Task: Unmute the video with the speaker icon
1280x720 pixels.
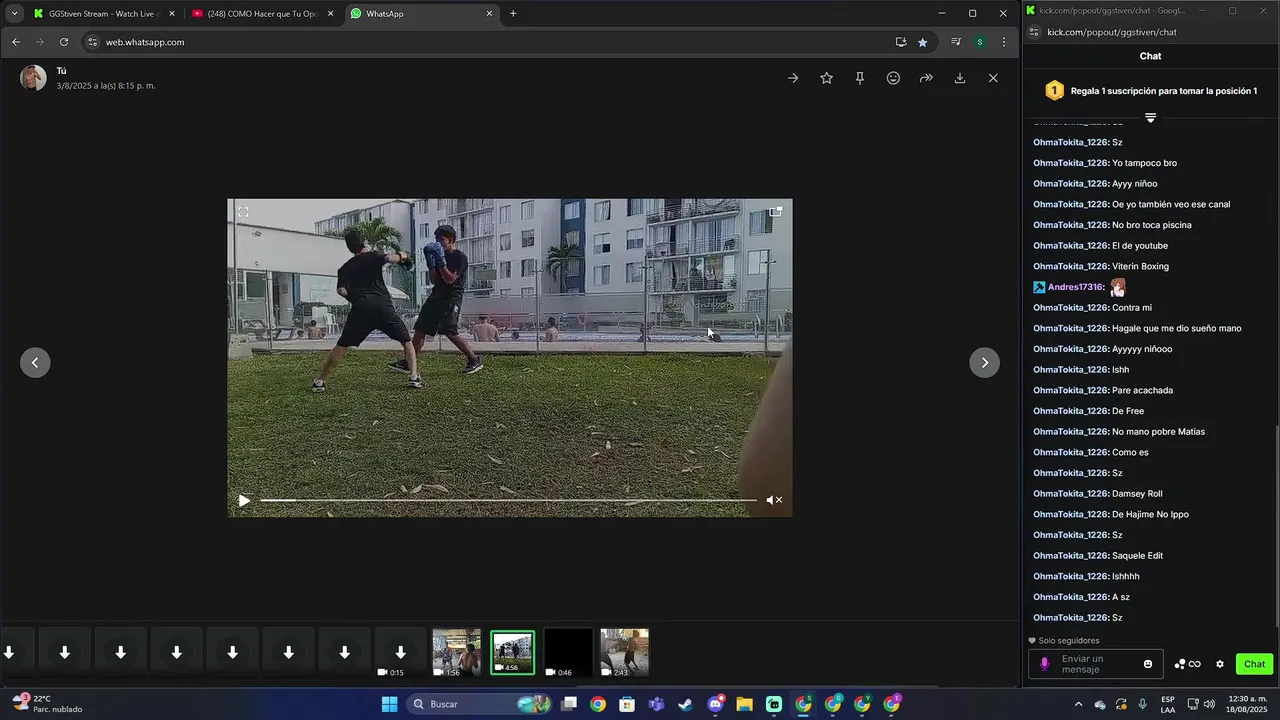Action: pyautogui.click(x=774, y=500)
